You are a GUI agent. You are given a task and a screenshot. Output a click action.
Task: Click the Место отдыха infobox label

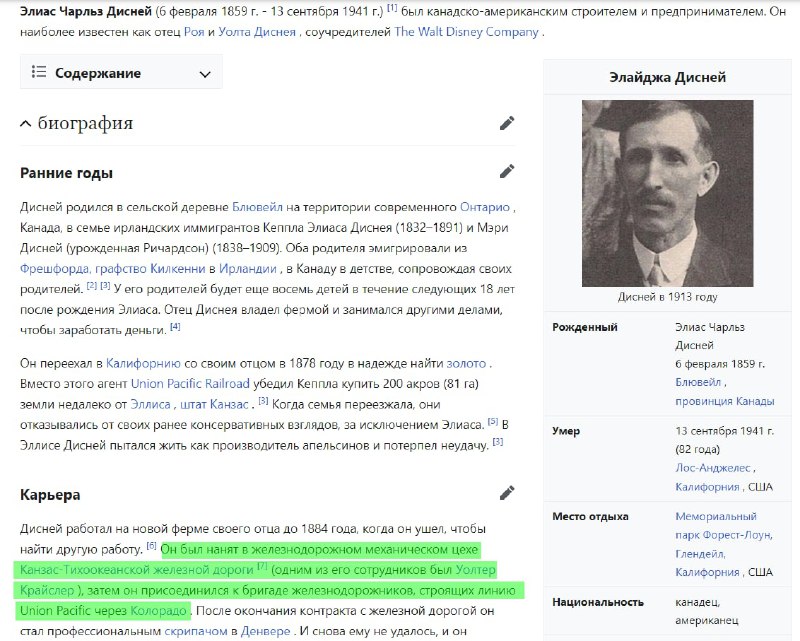[590, 516]
